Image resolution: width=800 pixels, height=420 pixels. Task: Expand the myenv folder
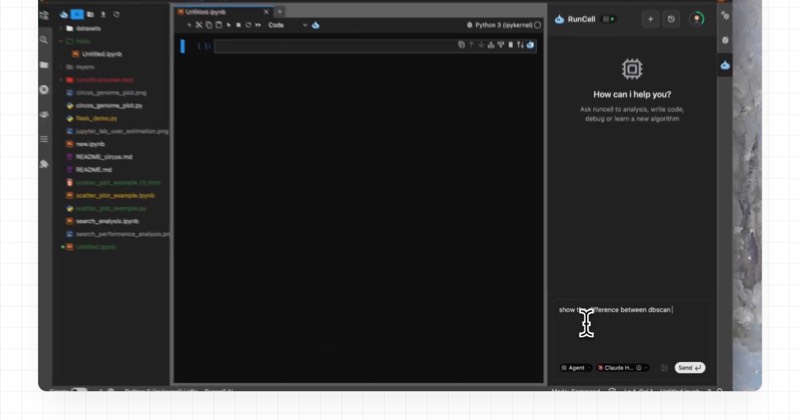click(x=62, y=67)
